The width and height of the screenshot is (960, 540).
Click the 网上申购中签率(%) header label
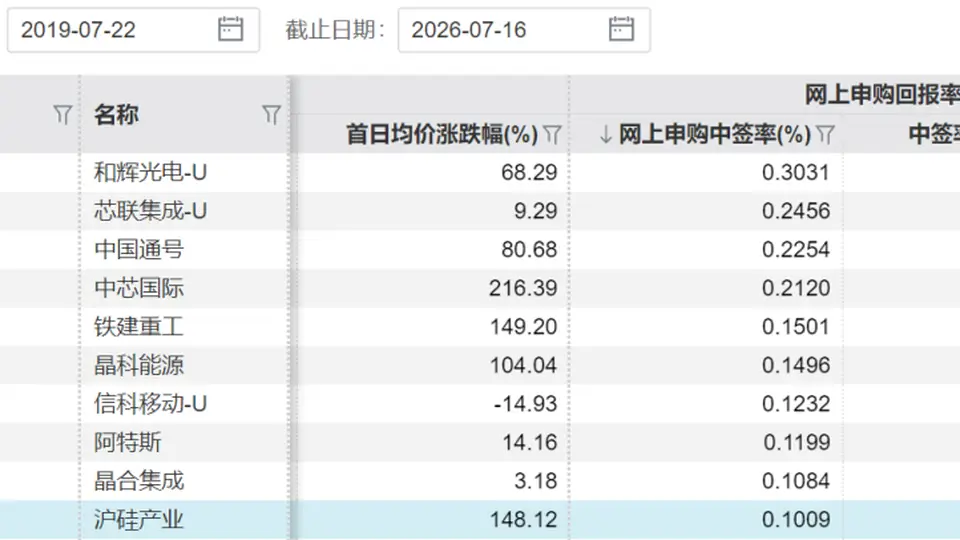(714, 134)
